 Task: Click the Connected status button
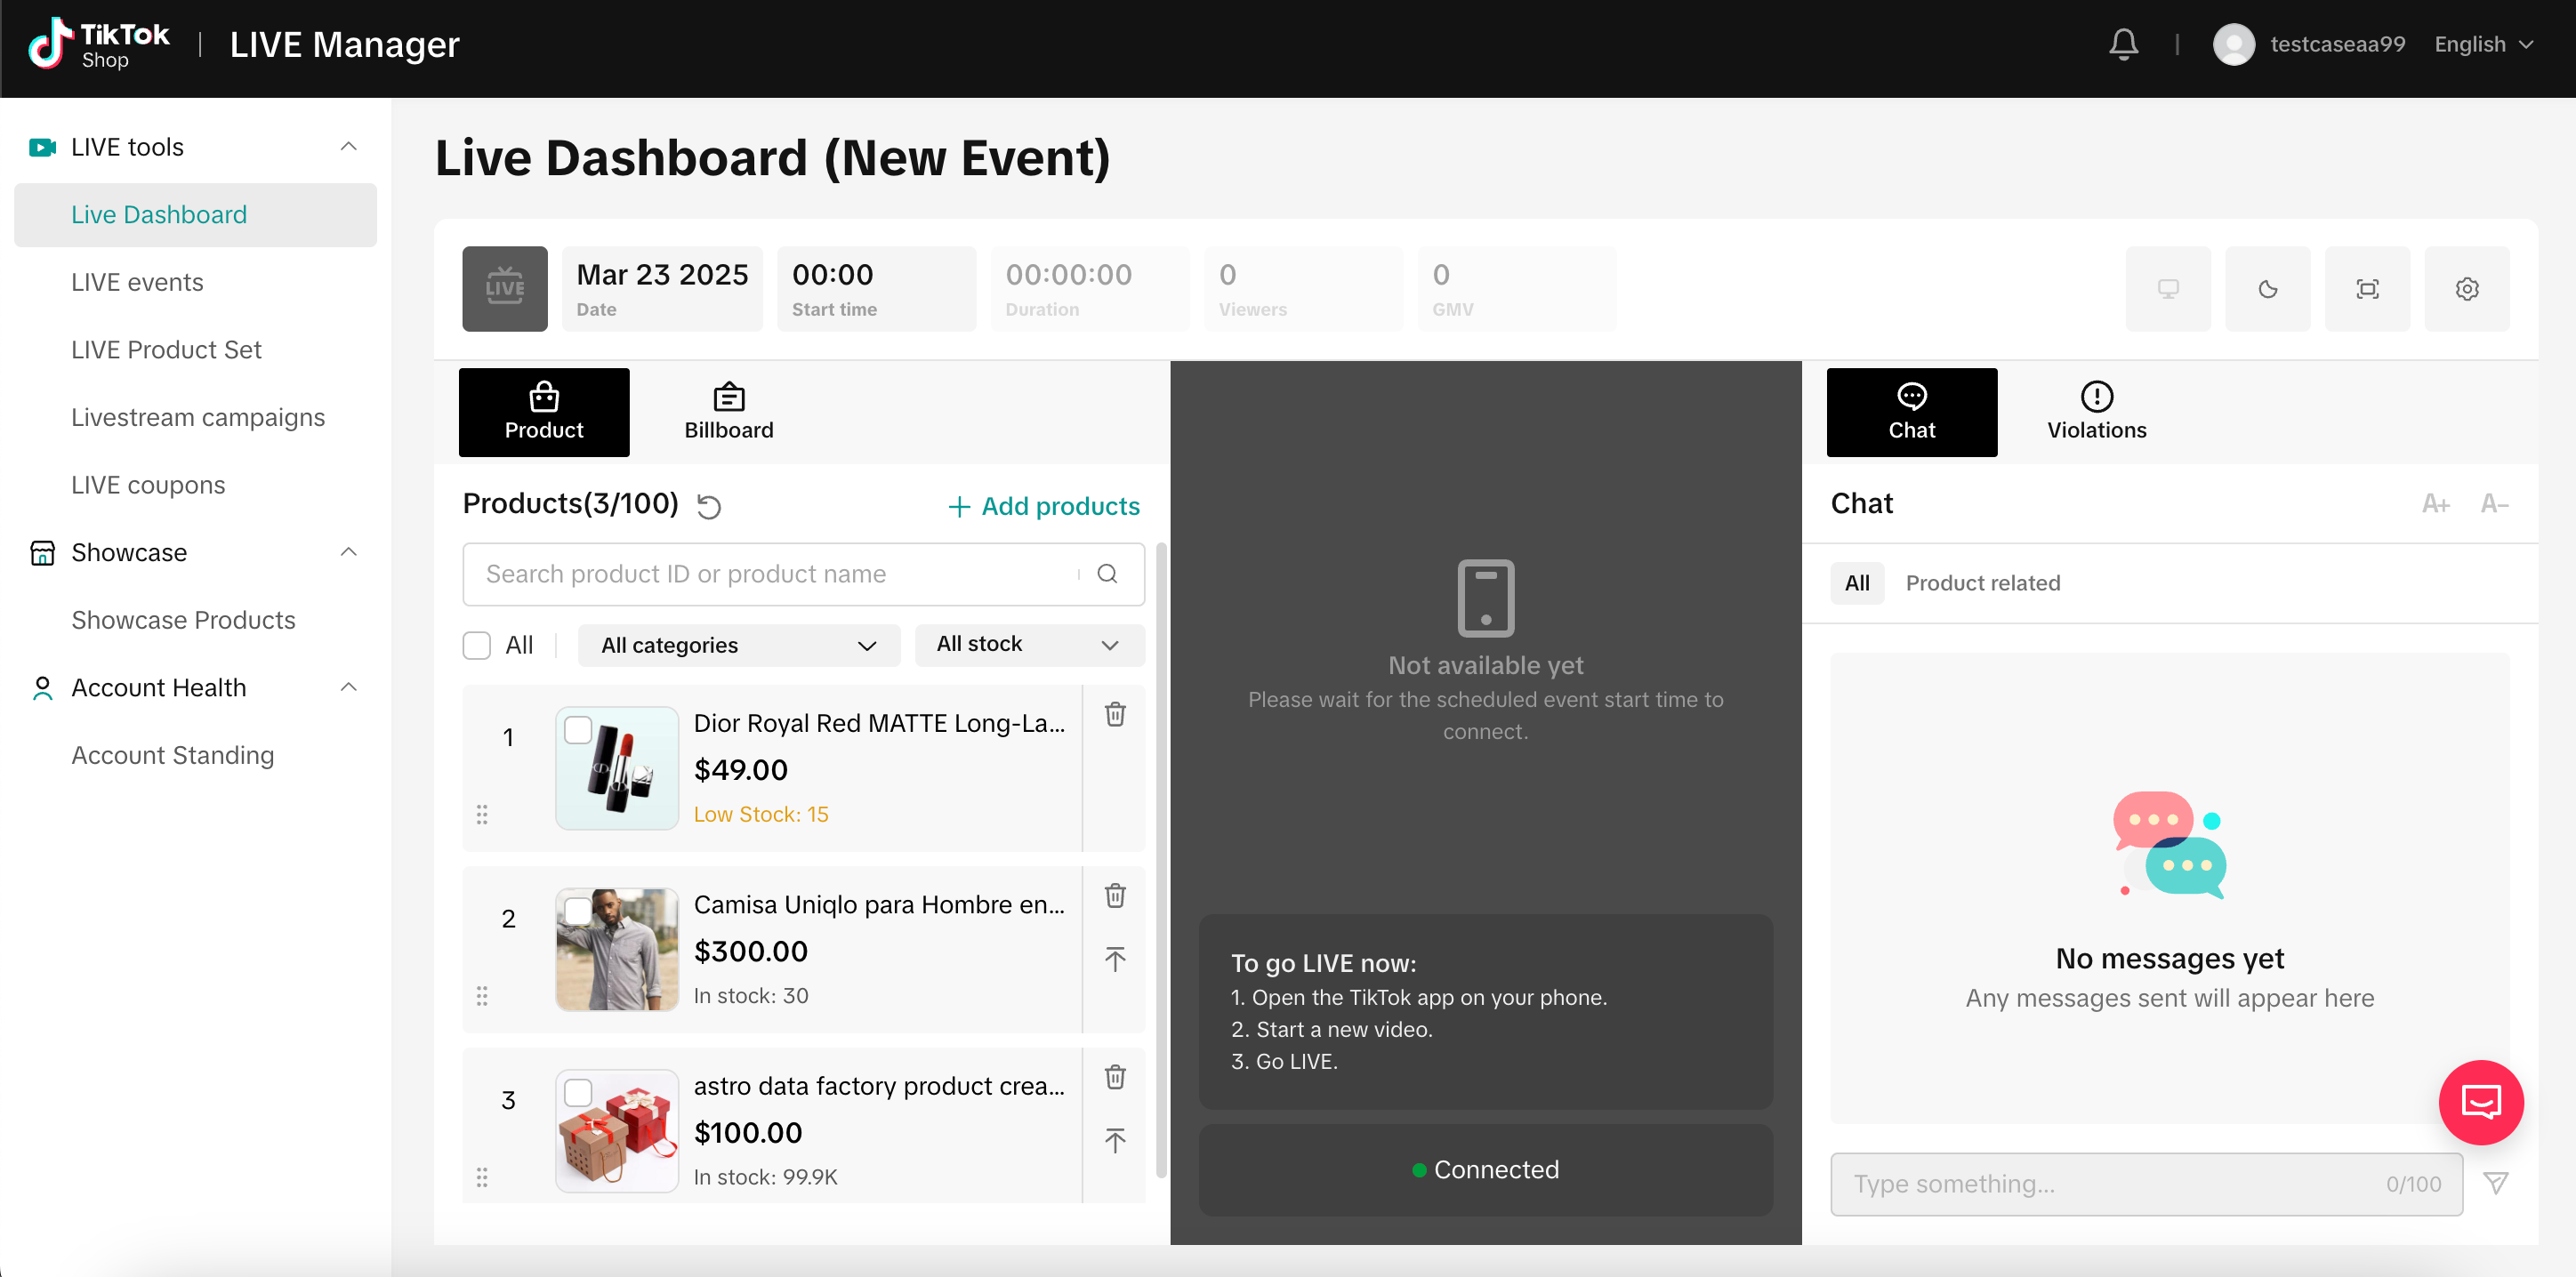[x=1486, y=1170]
